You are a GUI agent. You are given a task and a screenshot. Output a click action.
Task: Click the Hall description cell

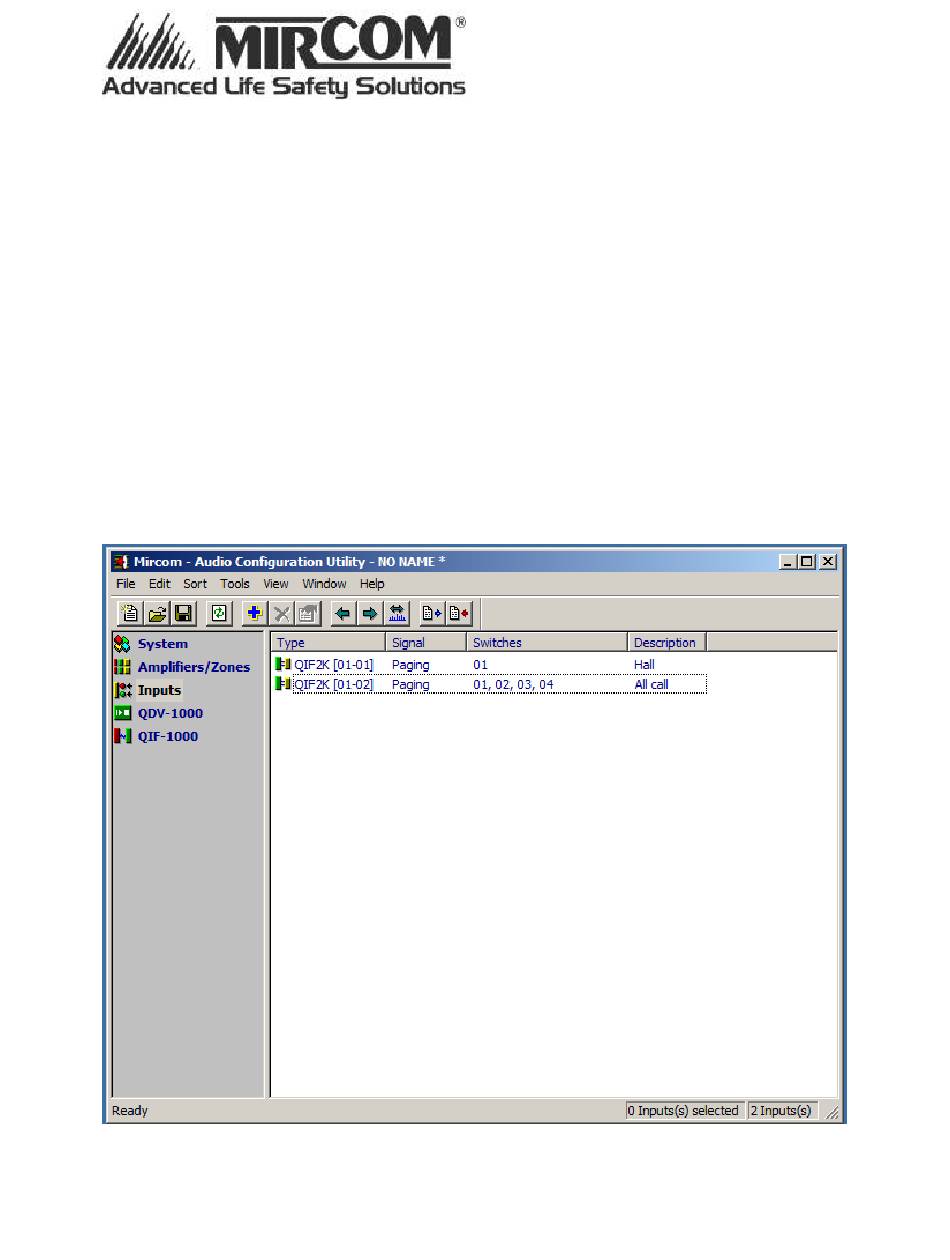click(644, 664)
